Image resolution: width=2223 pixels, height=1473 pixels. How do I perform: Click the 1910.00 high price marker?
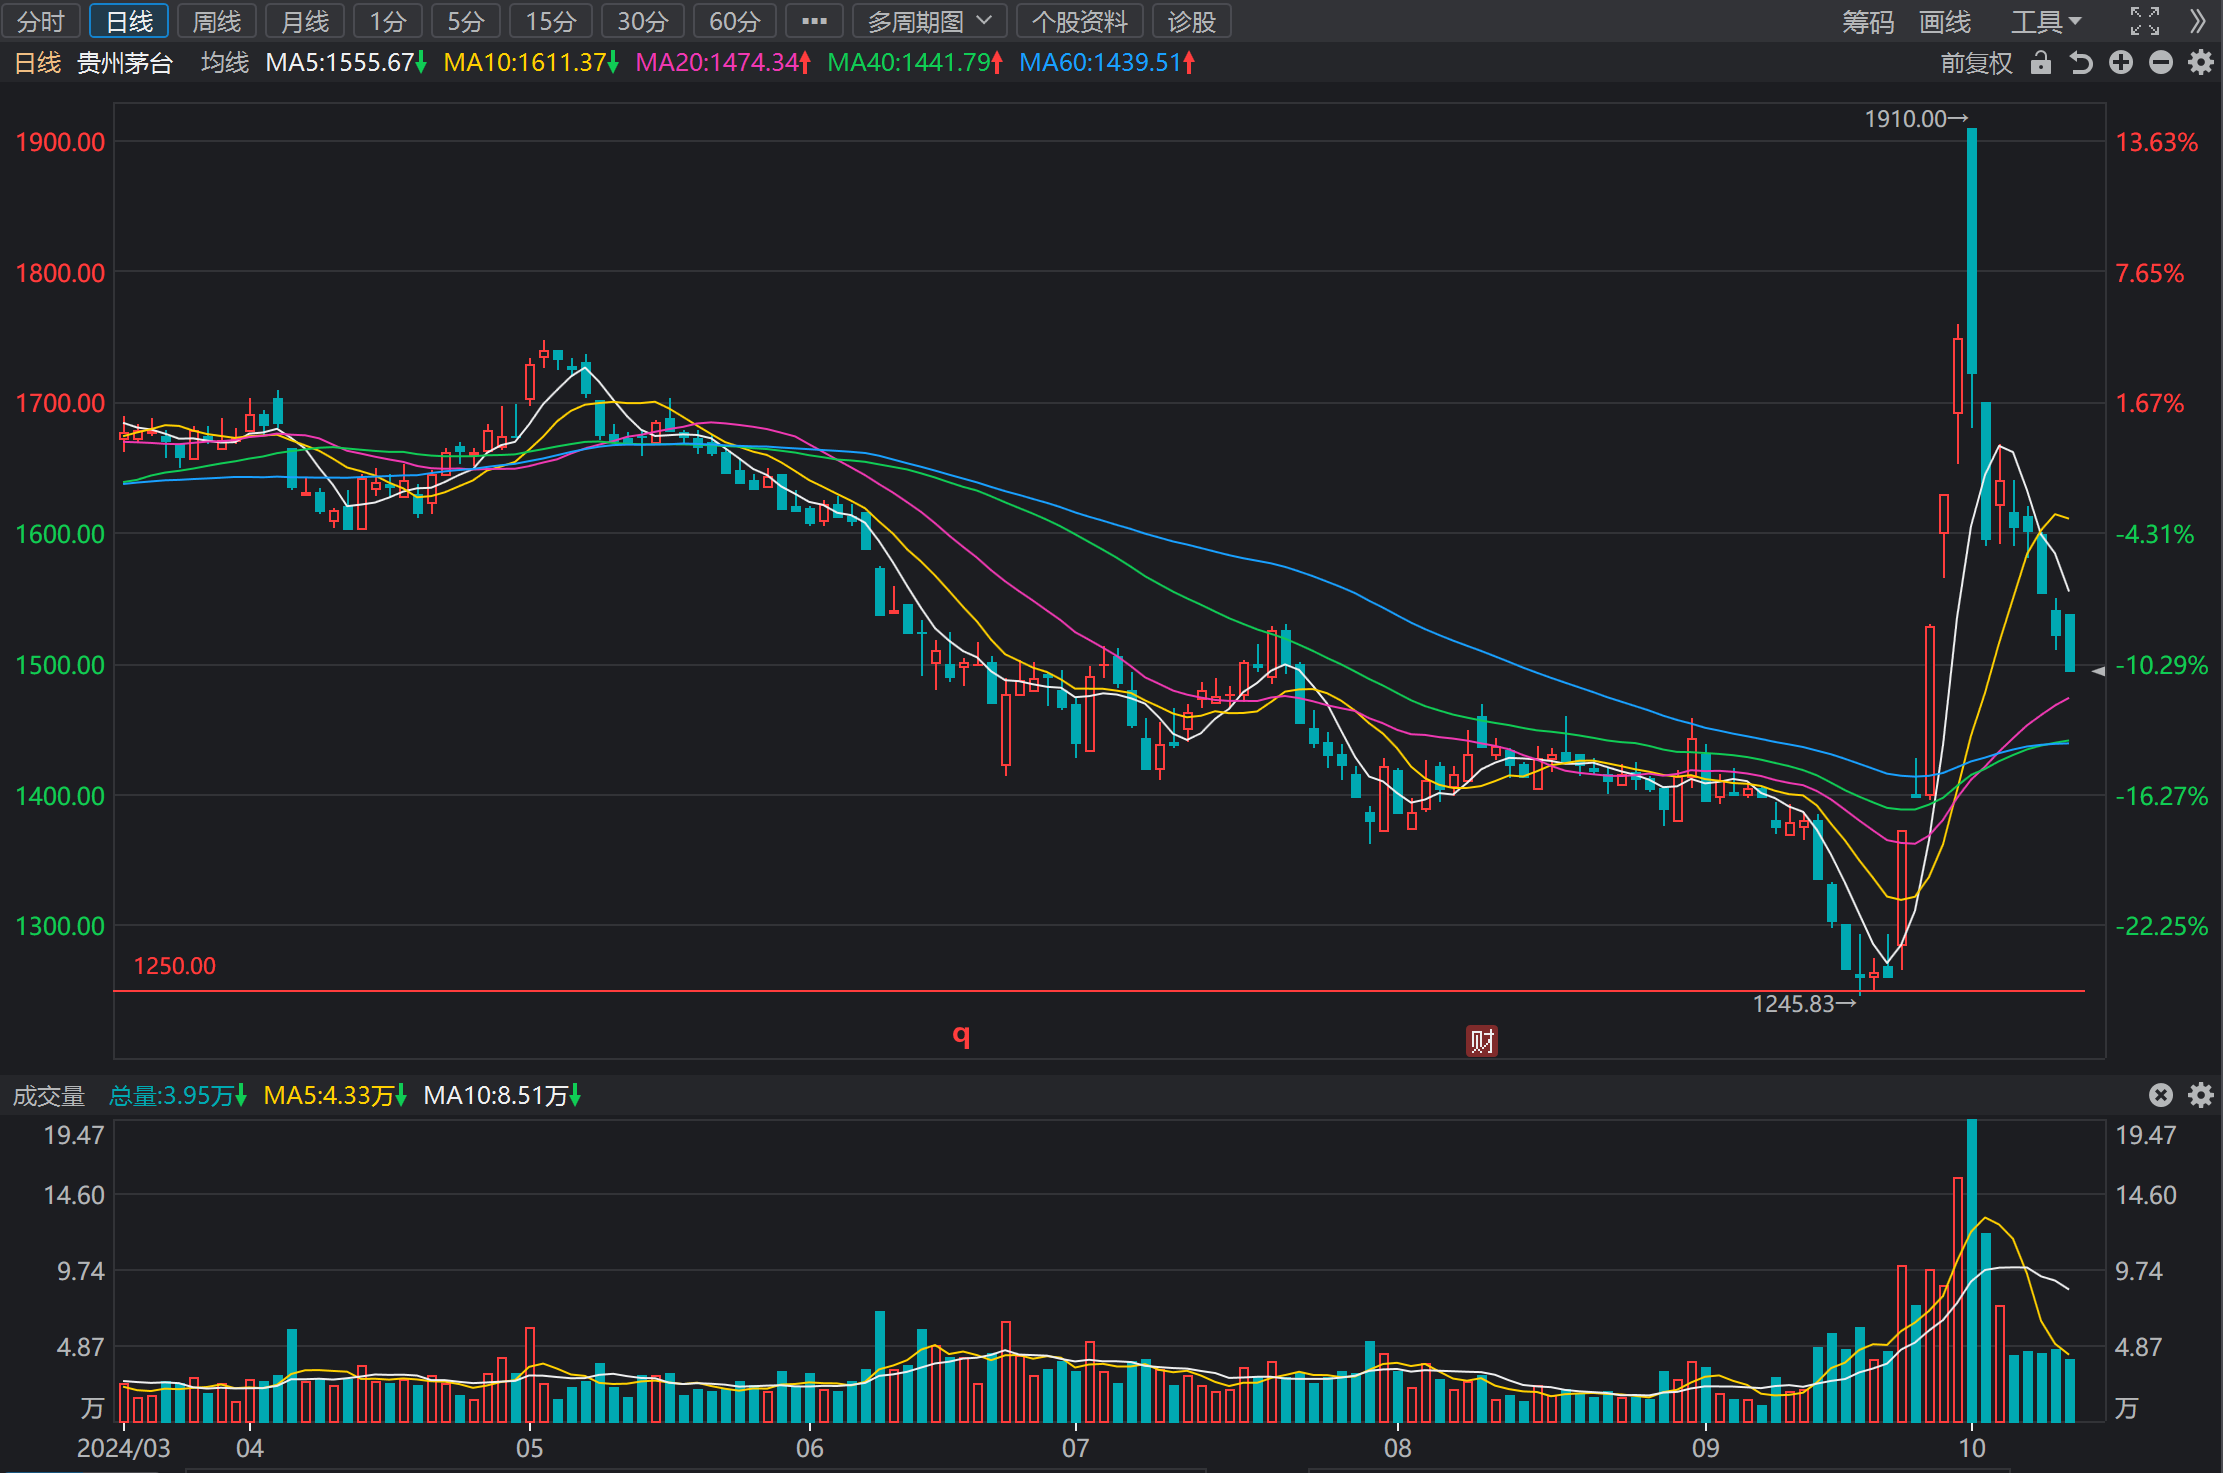pyautogui.click(x=1915, y=119)
